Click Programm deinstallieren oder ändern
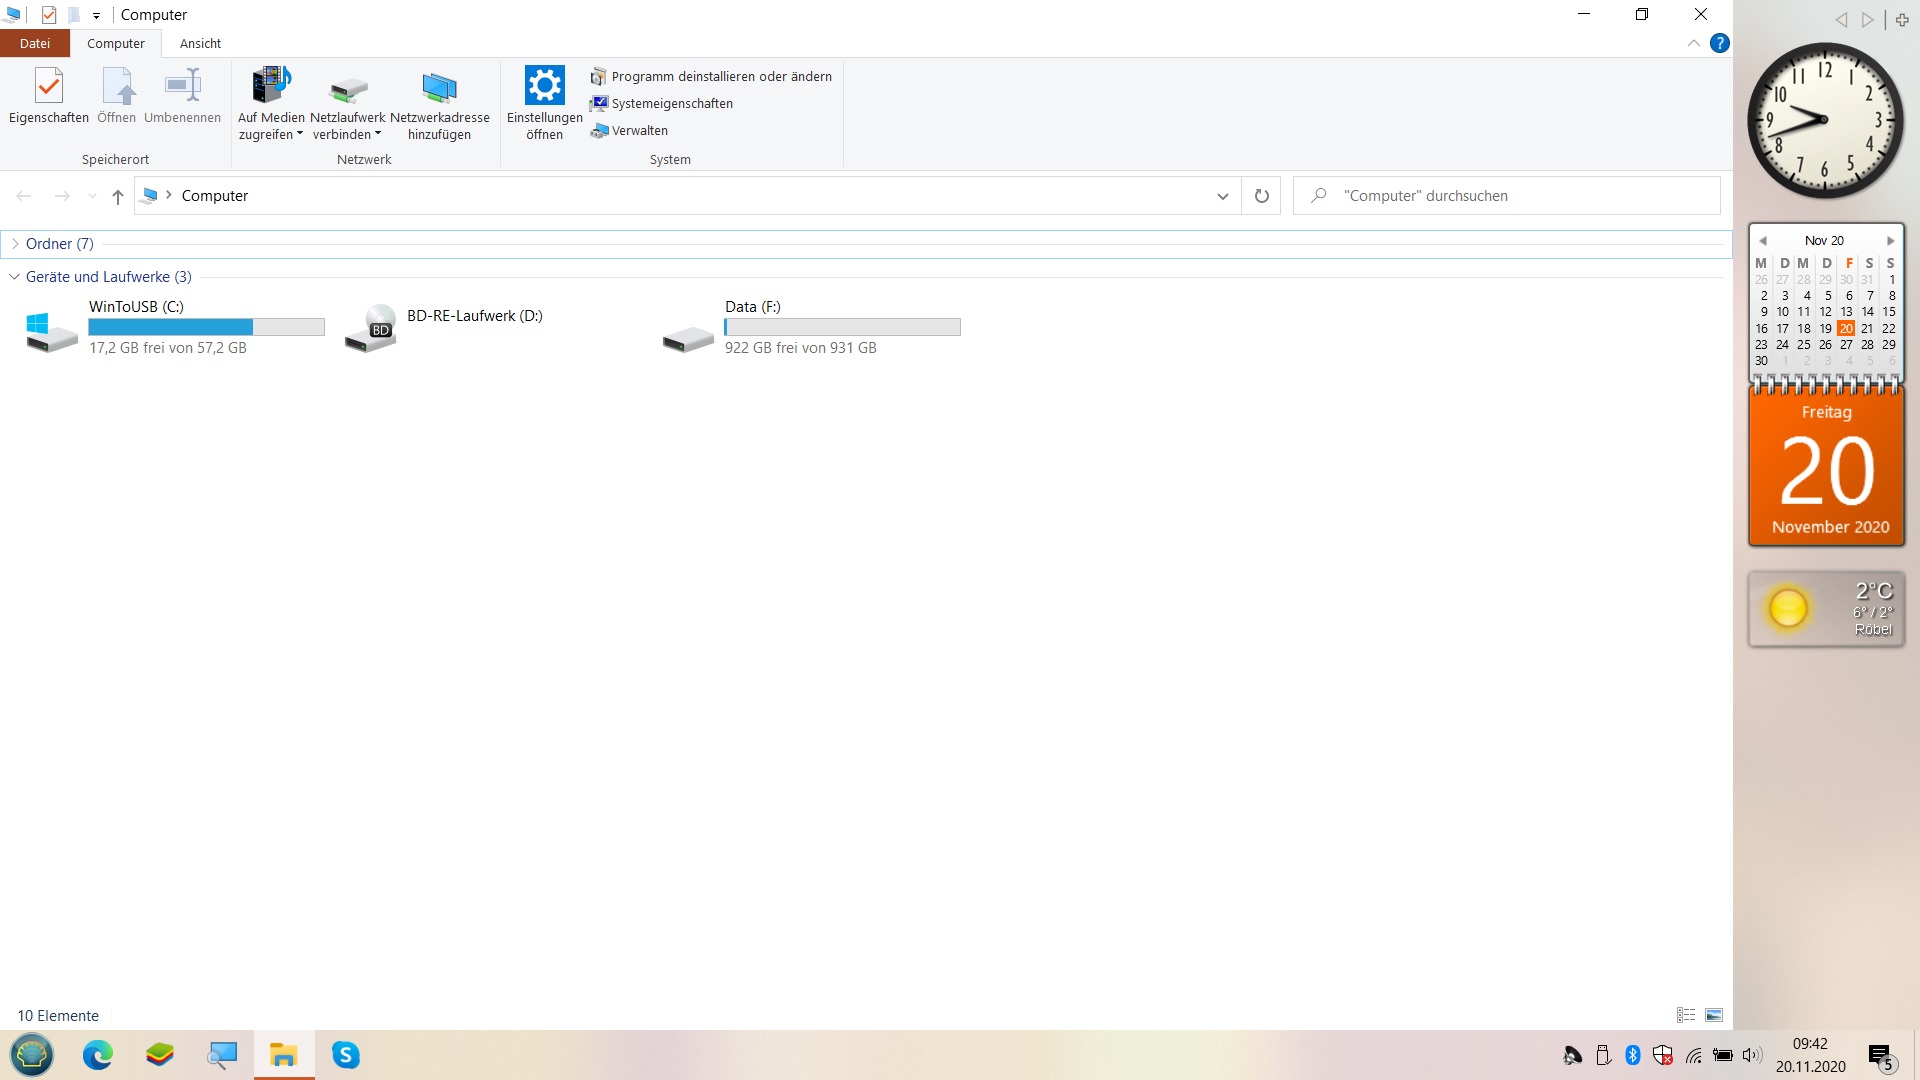The width and height of the screenshot is (1920, 1080). point(720,76)
